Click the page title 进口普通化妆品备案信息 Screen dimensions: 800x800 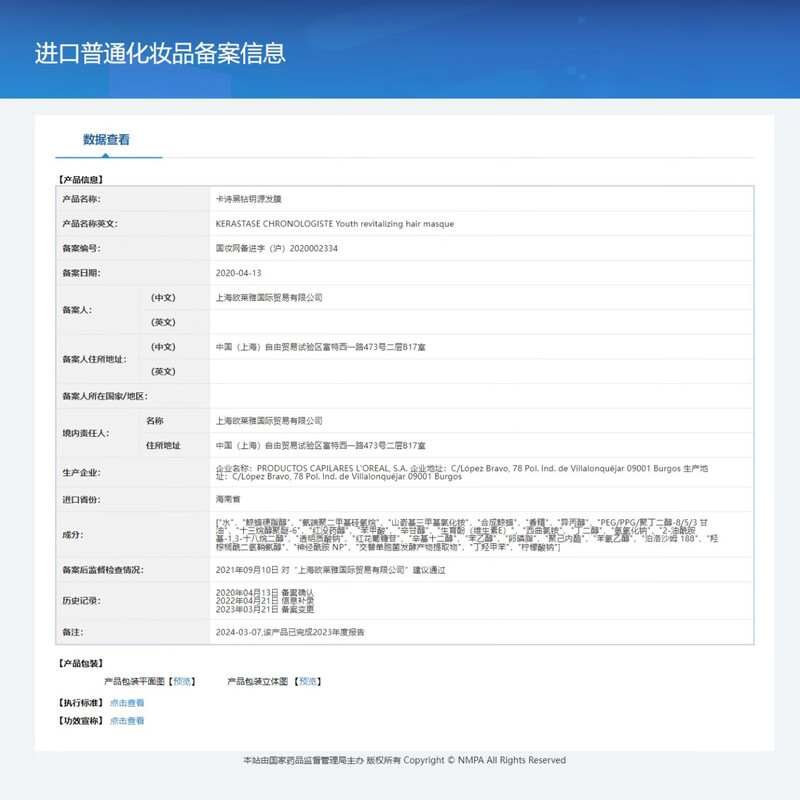tap(160, 52)
